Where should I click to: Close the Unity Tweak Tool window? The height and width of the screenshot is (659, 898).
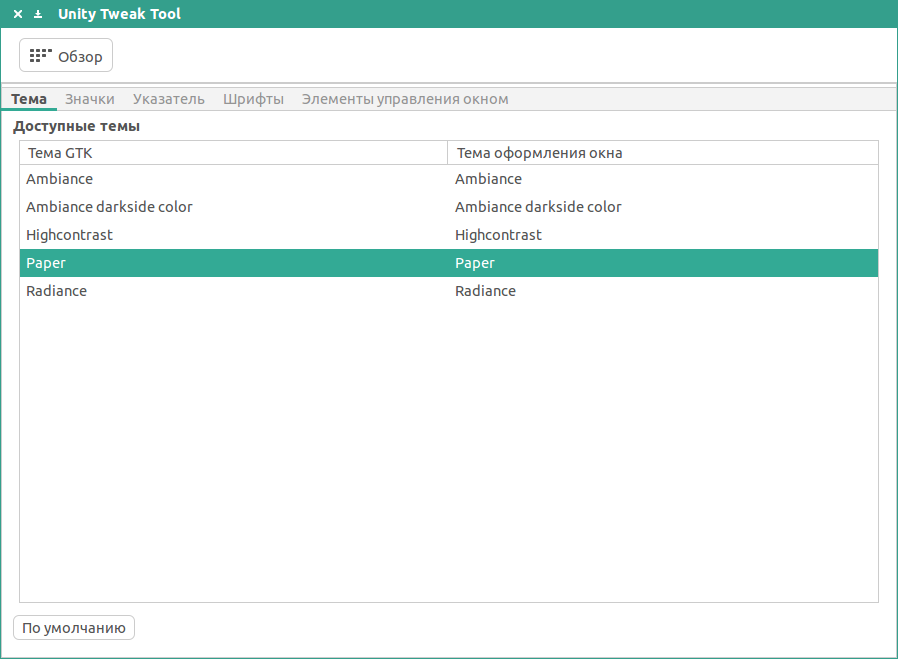click(18, 14)
